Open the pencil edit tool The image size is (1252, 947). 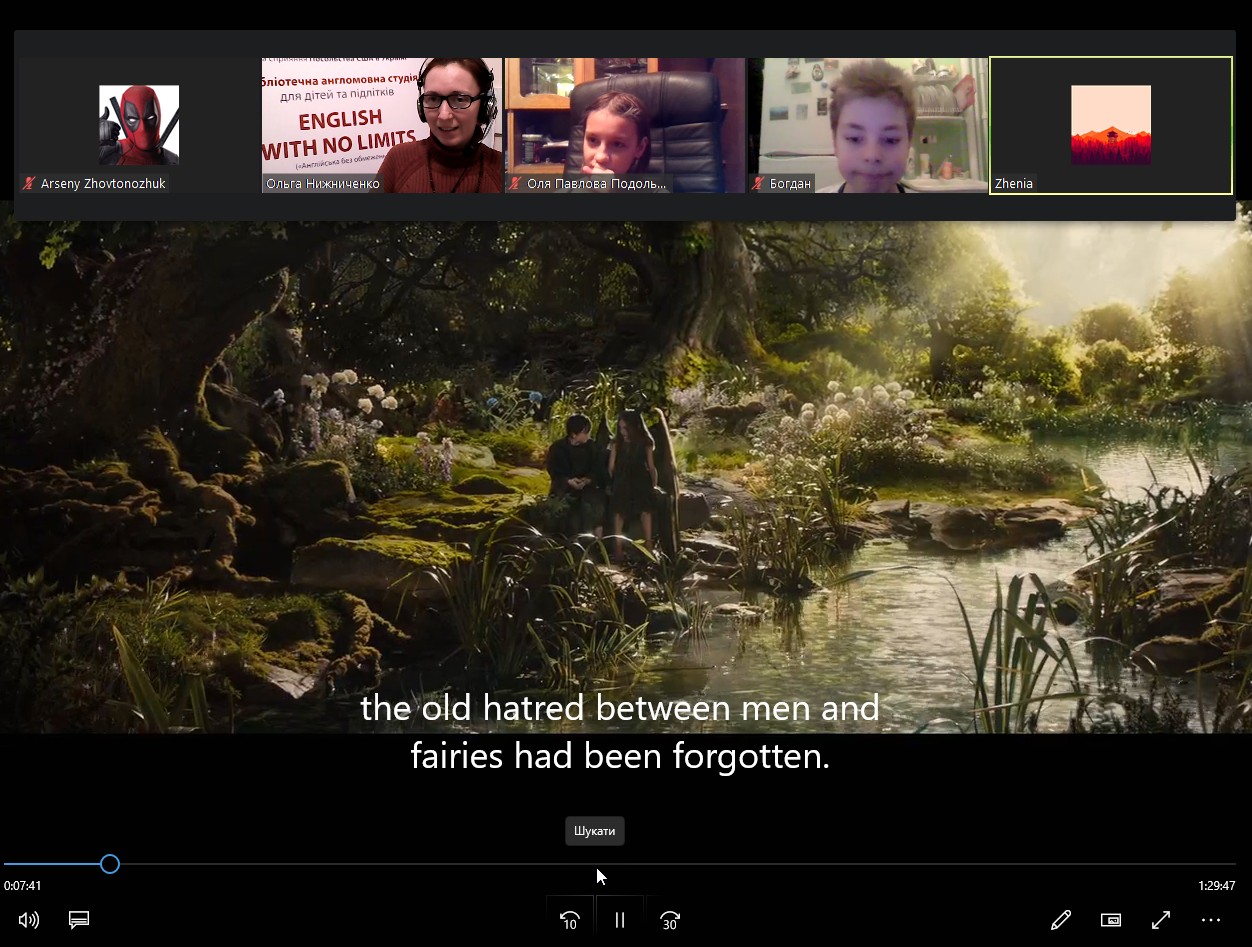tap(1061, 920)
